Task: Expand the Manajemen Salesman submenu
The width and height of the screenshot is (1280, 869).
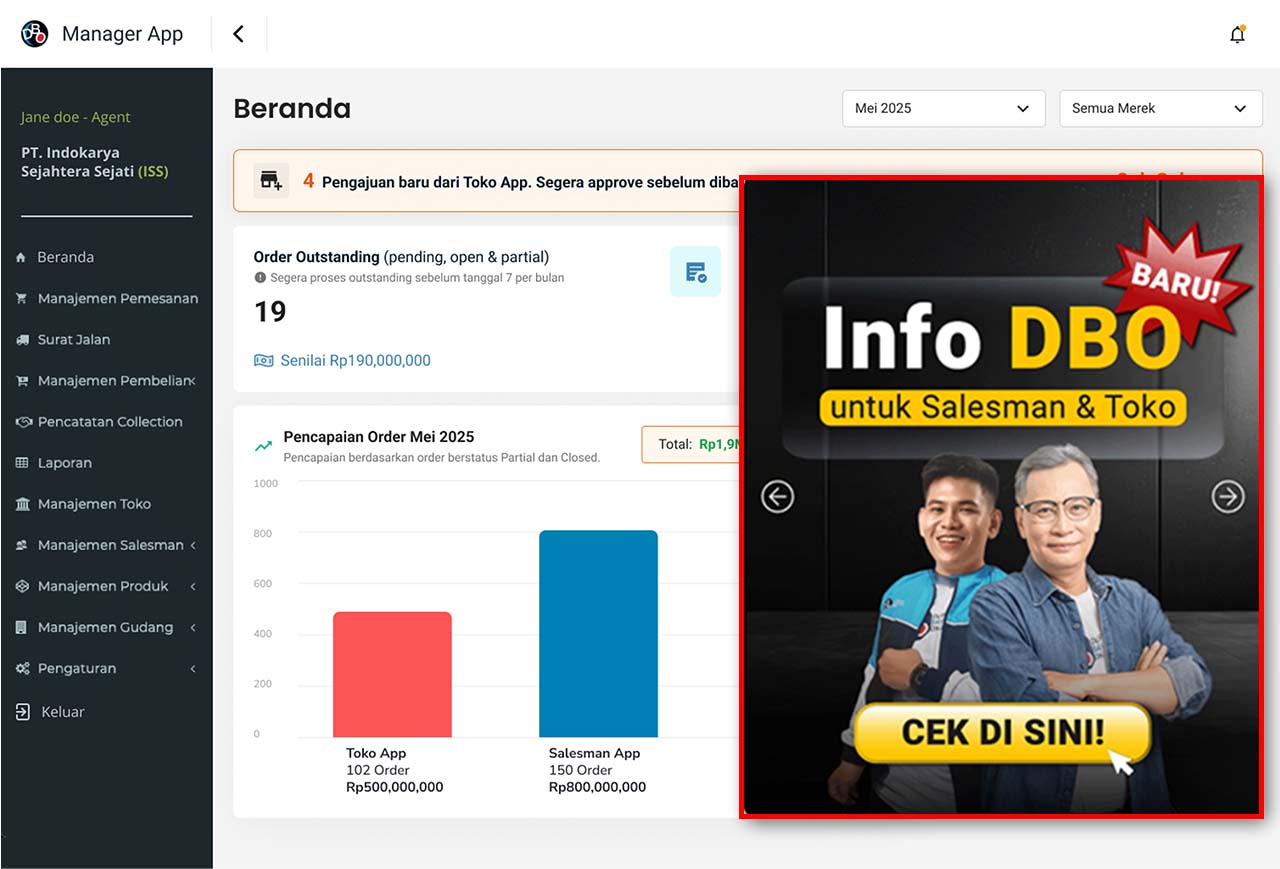Action: click(192, 545)
